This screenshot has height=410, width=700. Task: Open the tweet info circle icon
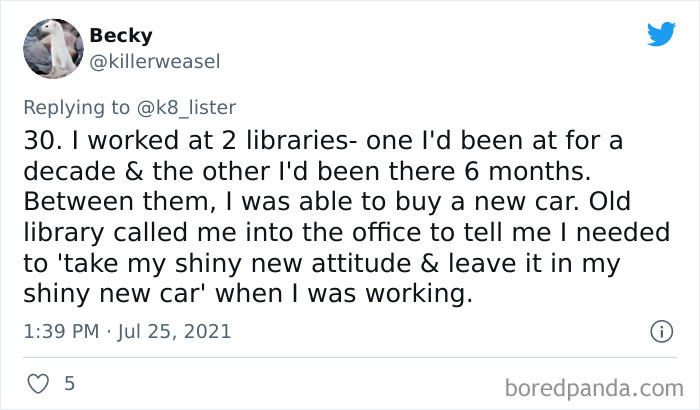pos(659,331)
